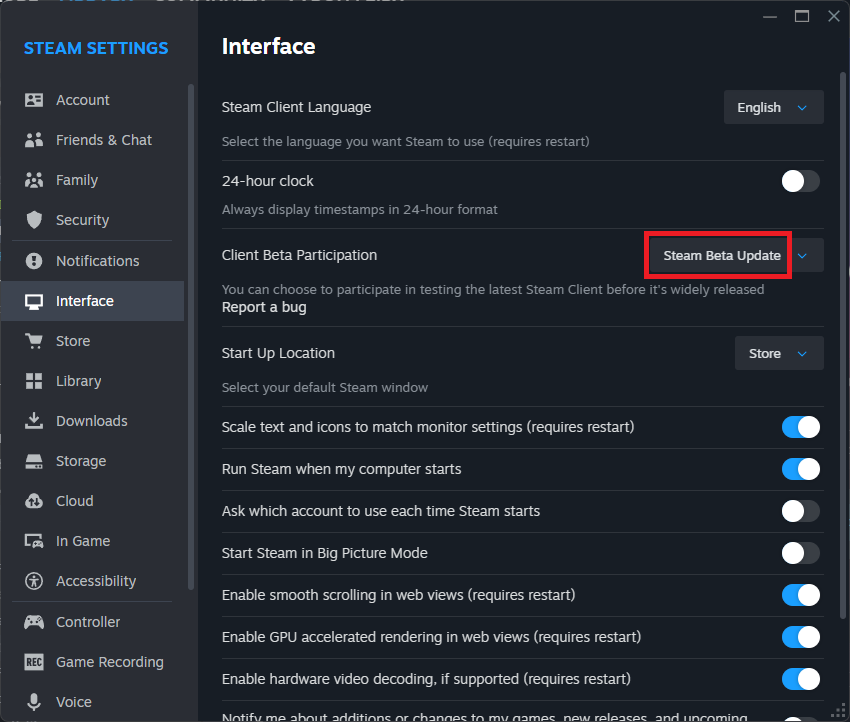Click the Notifications exclamation icon
Image resolution: width=850 pixels, height=722 pixels.
(x=34, y=261)
